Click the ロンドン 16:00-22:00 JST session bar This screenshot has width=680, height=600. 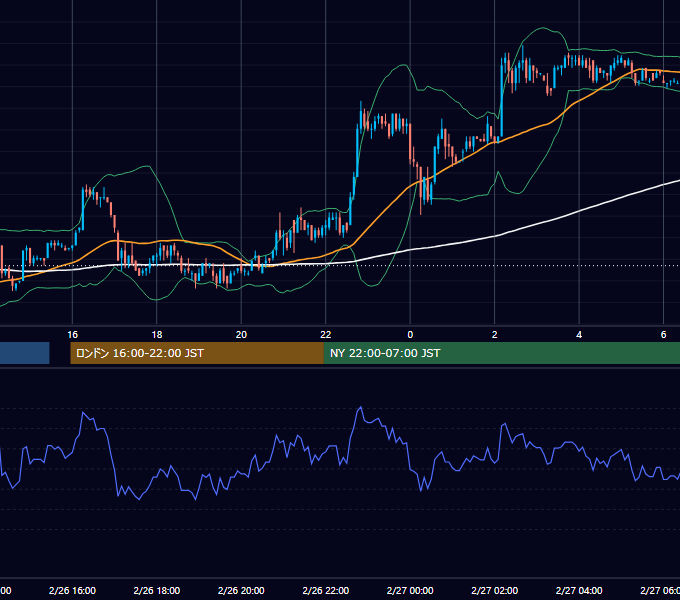coord(197,353)
